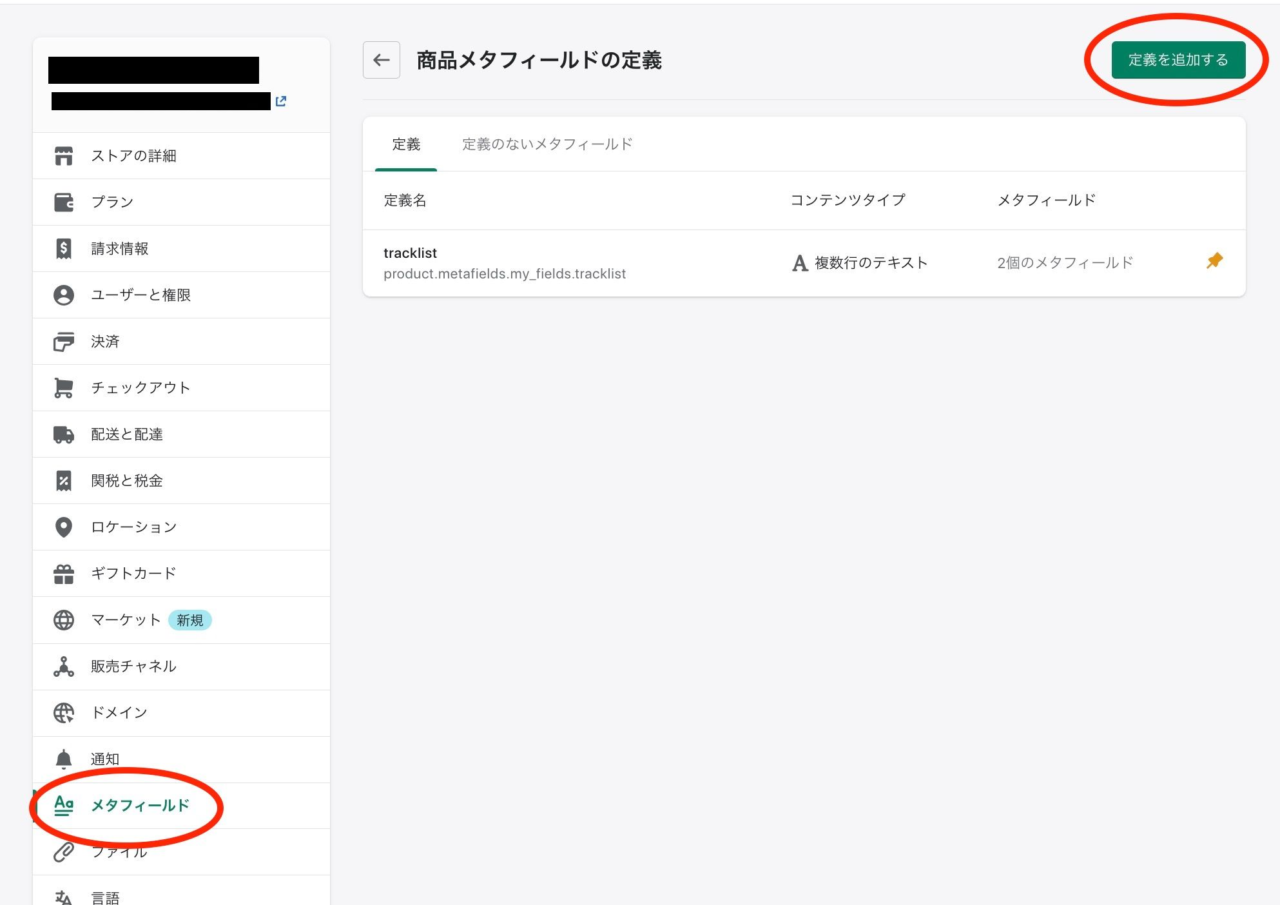This screenshot has height=905, width=1280.
Task: Click the 商品メタフィールドの定義 page title
Action: tap(539, 60)
